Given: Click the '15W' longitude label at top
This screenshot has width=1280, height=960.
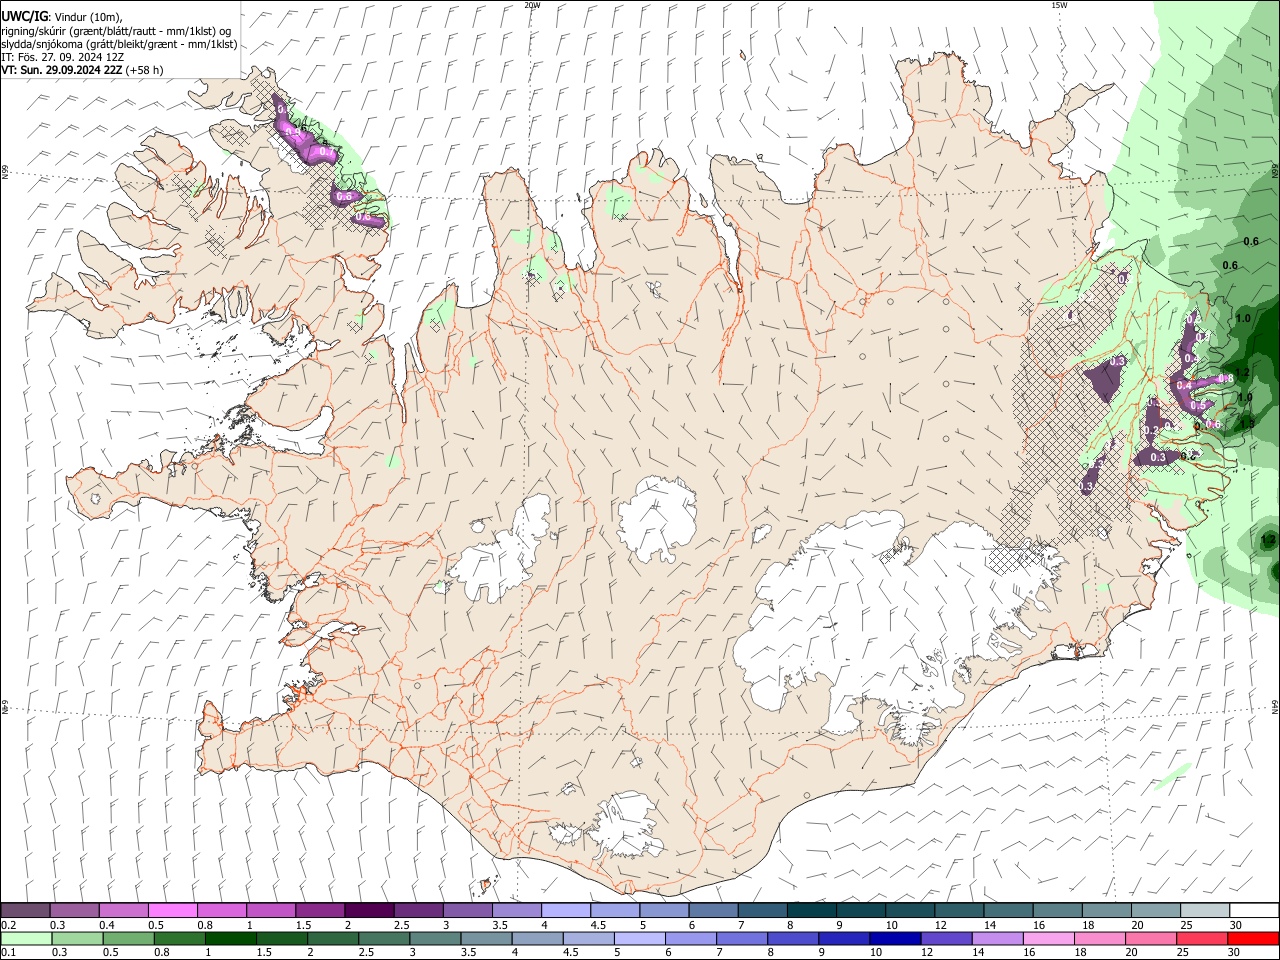Looking at the screenshot, I should (1059, 5).
